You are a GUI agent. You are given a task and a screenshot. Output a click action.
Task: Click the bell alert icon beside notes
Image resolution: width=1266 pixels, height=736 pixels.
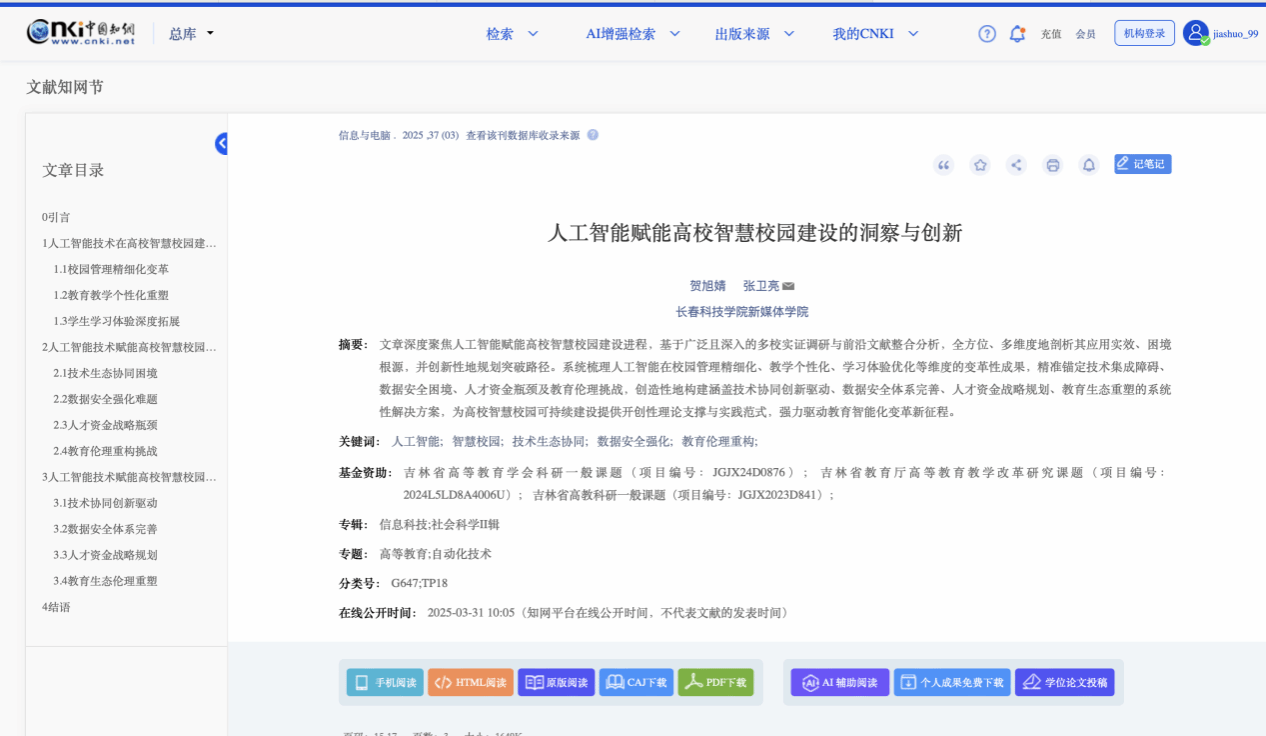tap(1089, 165)
